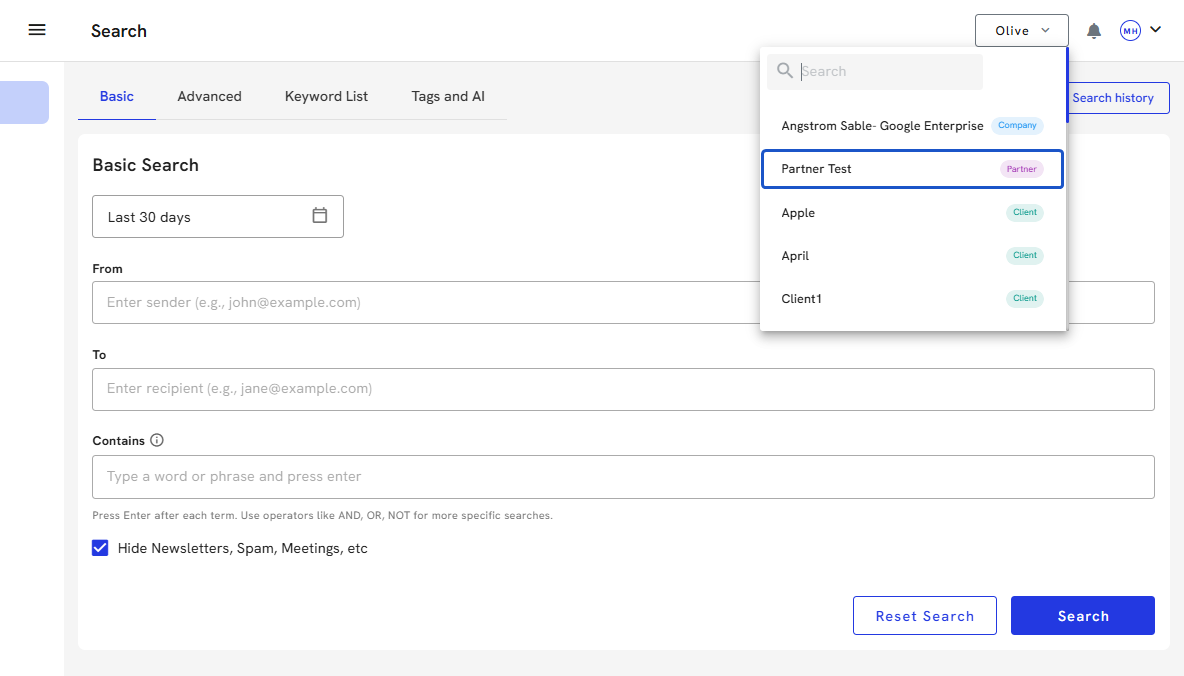Click the MH user avatar icon
This screenshot has height=676, width=1184.
pyautogui.click(x=1130, y=31)
